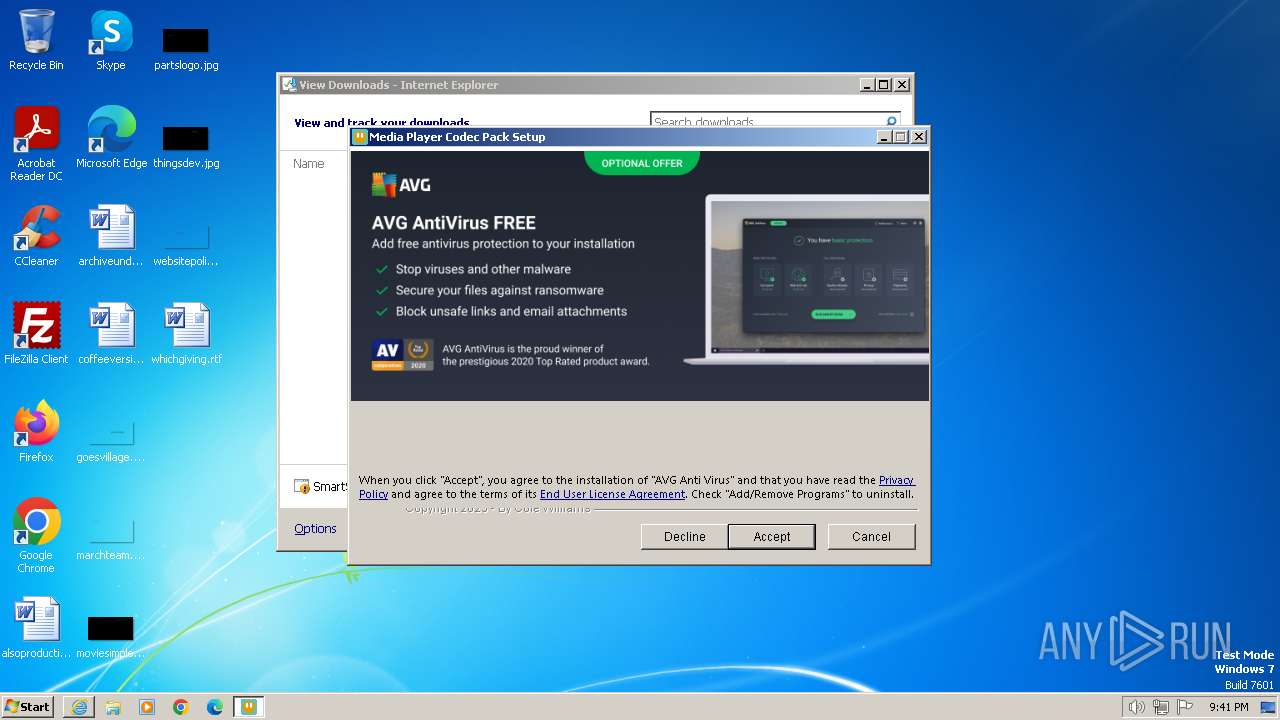The width and height of the screenshot is (1280, 720).
Task: Open Acrobat Reader DC desktop shortcut
Action: [36, 143]
